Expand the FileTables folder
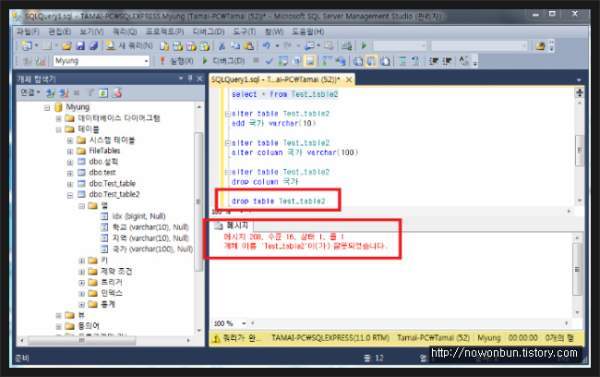The width and height of the screenshot is (600, 377). pos(70,151)
